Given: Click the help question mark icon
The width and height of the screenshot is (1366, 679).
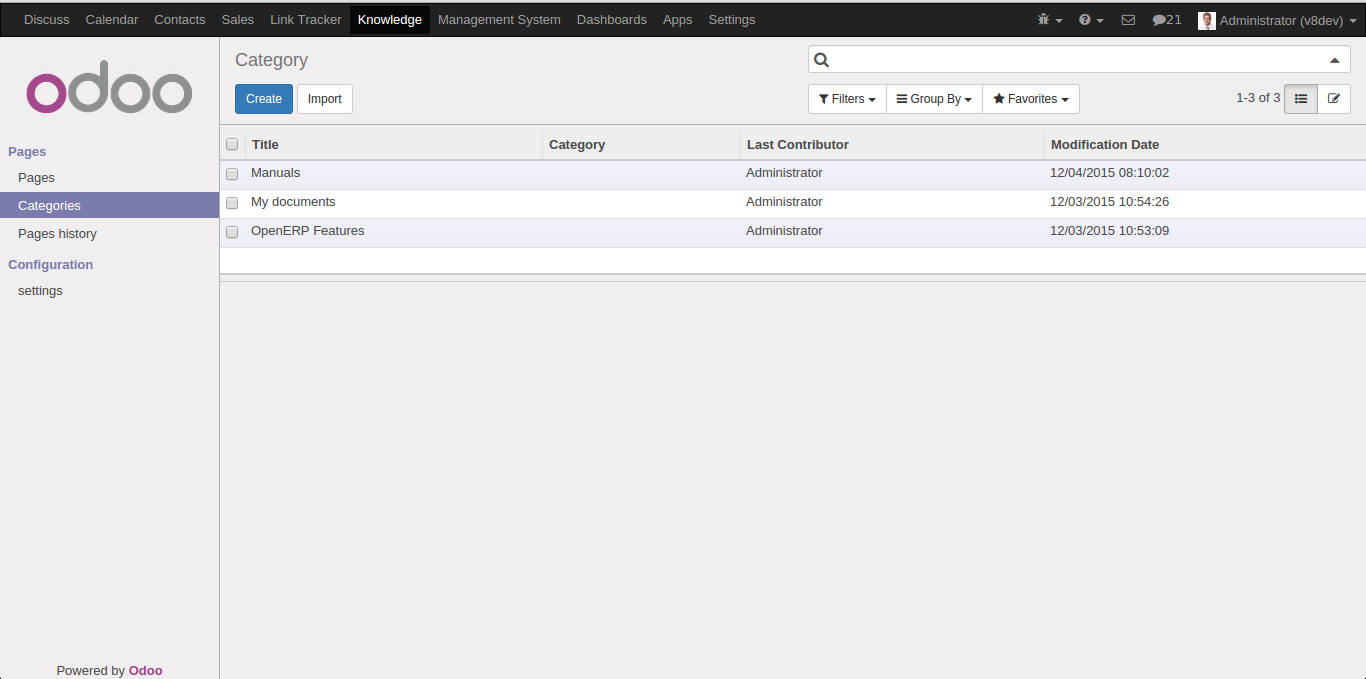Looking at the screenshot, I should click(1086, 19).
